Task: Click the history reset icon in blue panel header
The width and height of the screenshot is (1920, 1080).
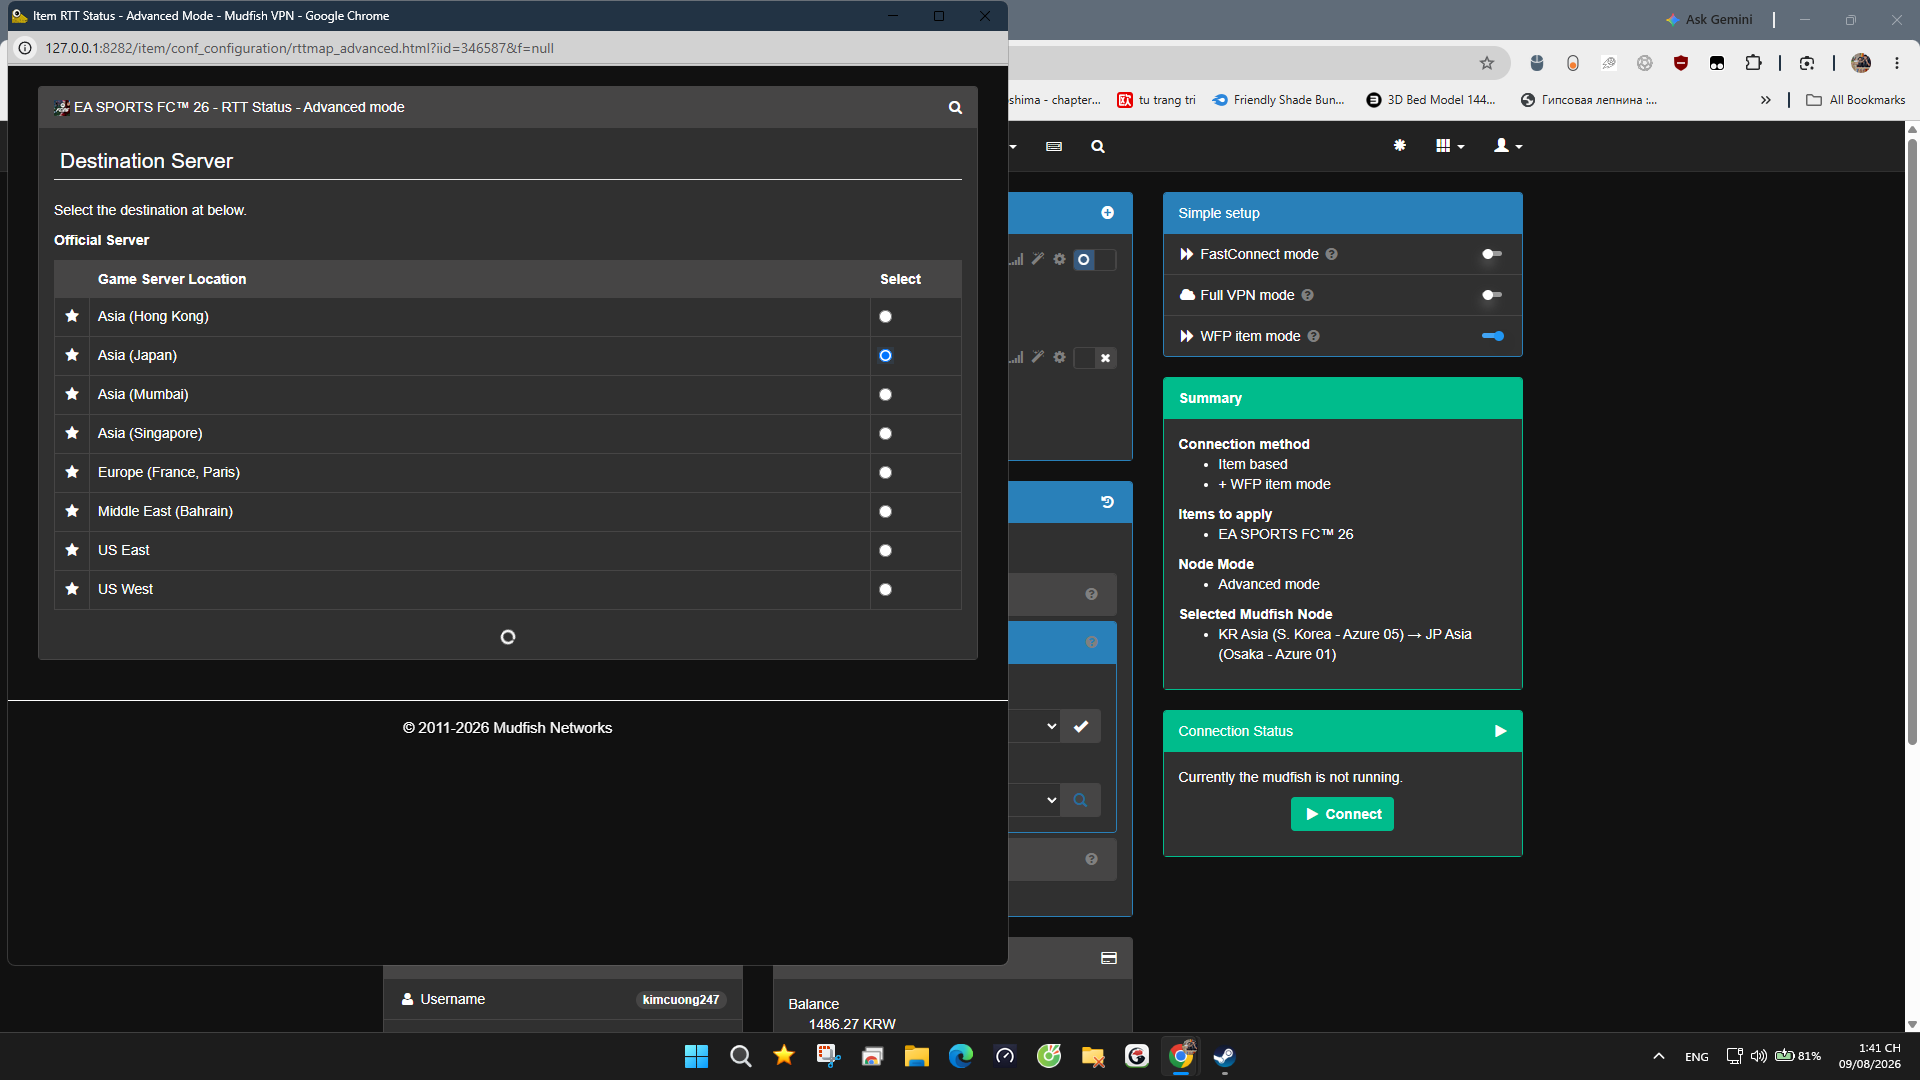Action: click(1107, 502)
